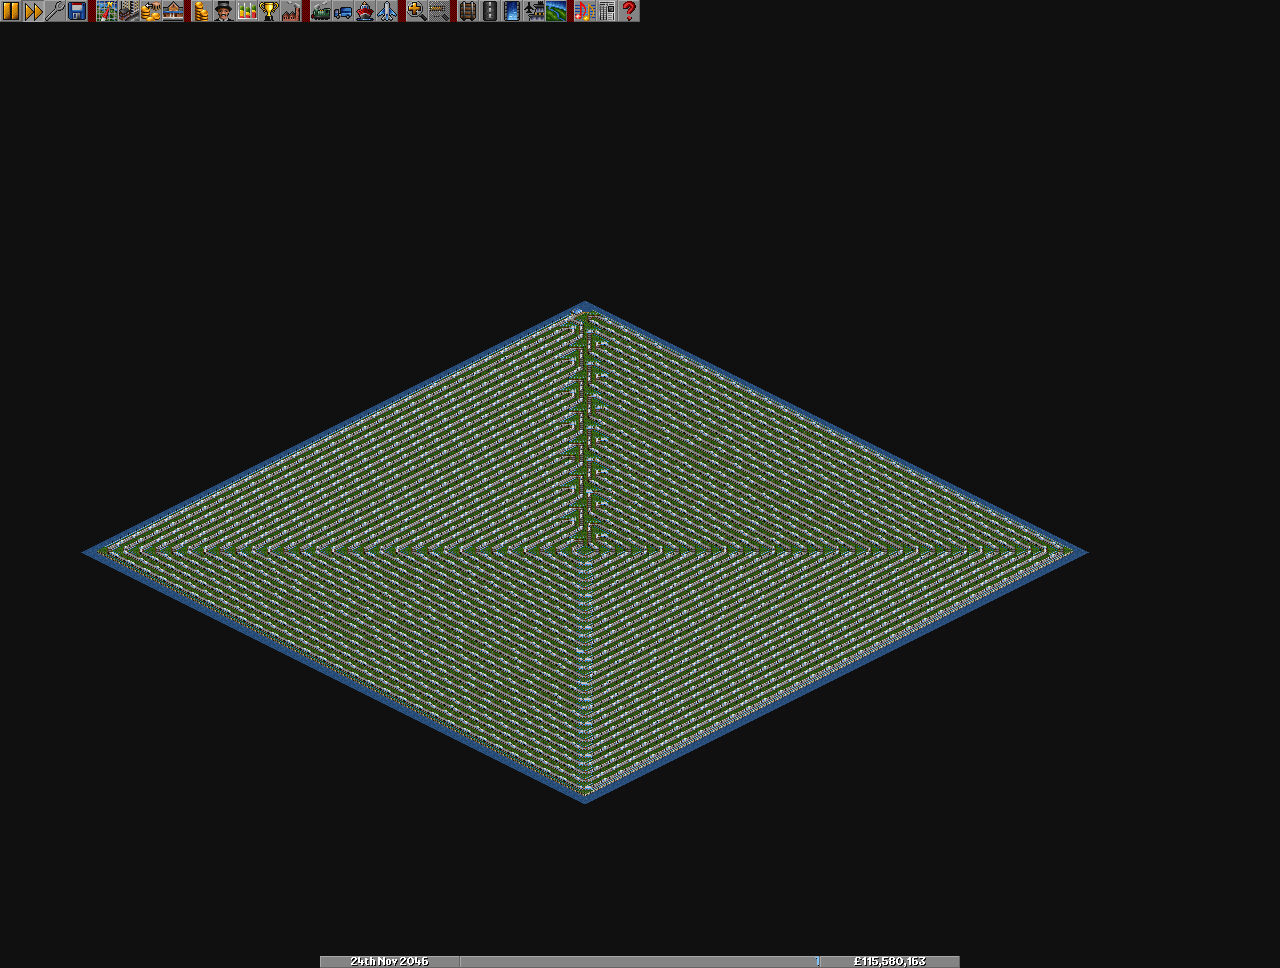The image size is (1280, 968).
Task: Open railway construction toolbar
Action: tap(468, 11)
